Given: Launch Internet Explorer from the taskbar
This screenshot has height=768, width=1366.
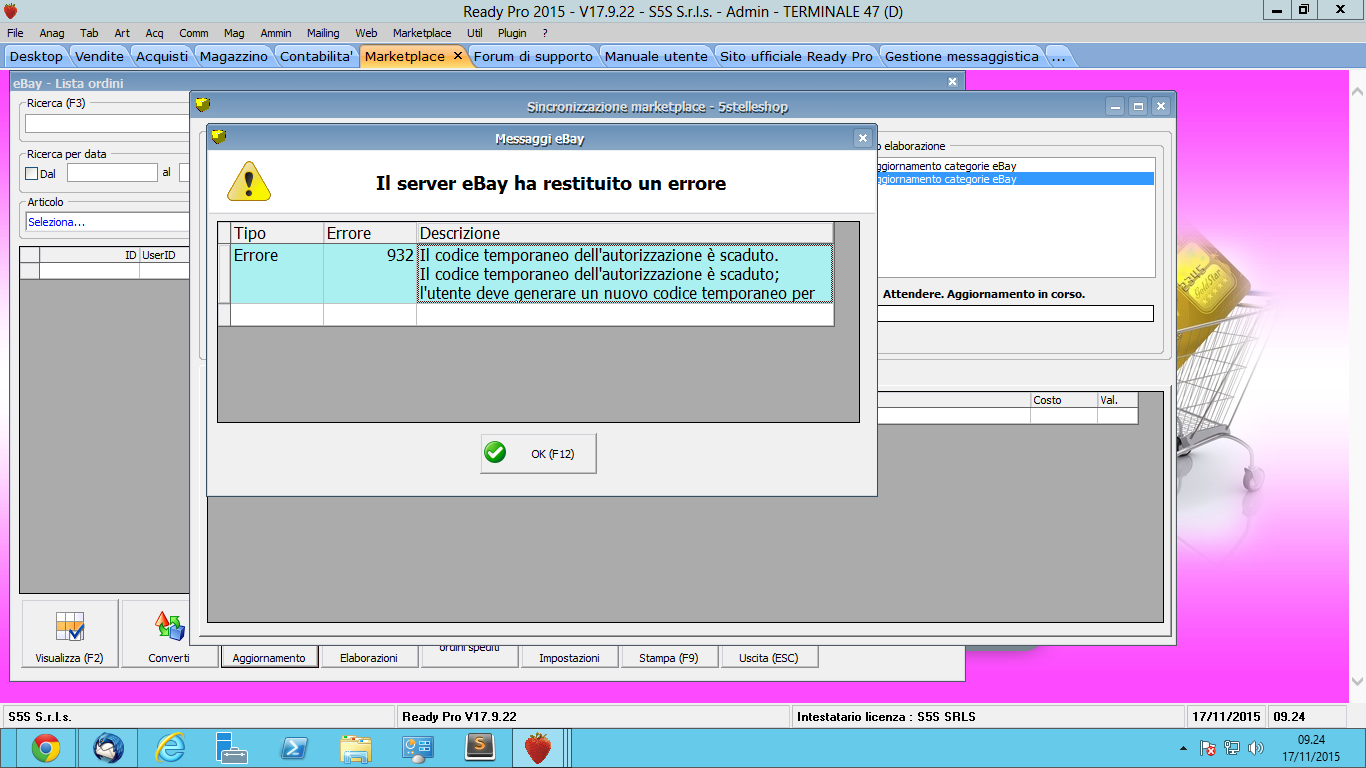Looking at the screenshot, I should tap(170, 748).
